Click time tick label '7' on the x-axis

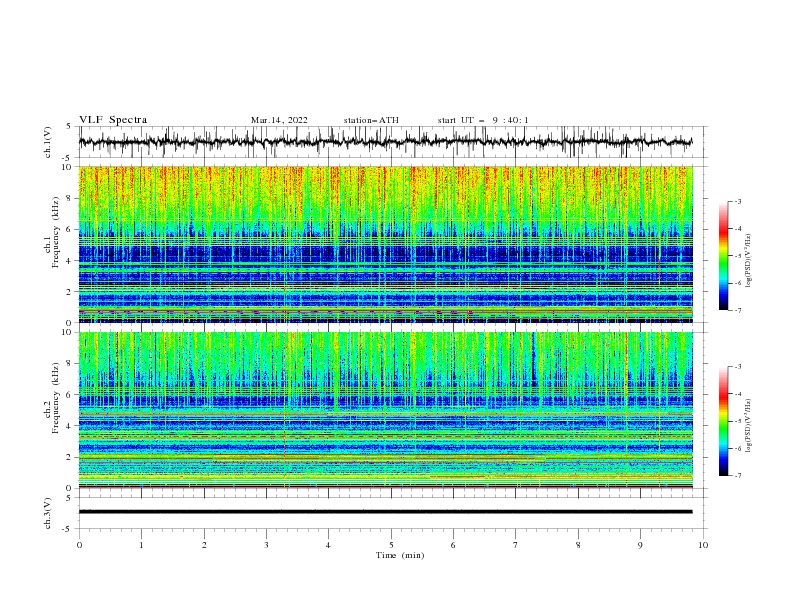(516, 545)
